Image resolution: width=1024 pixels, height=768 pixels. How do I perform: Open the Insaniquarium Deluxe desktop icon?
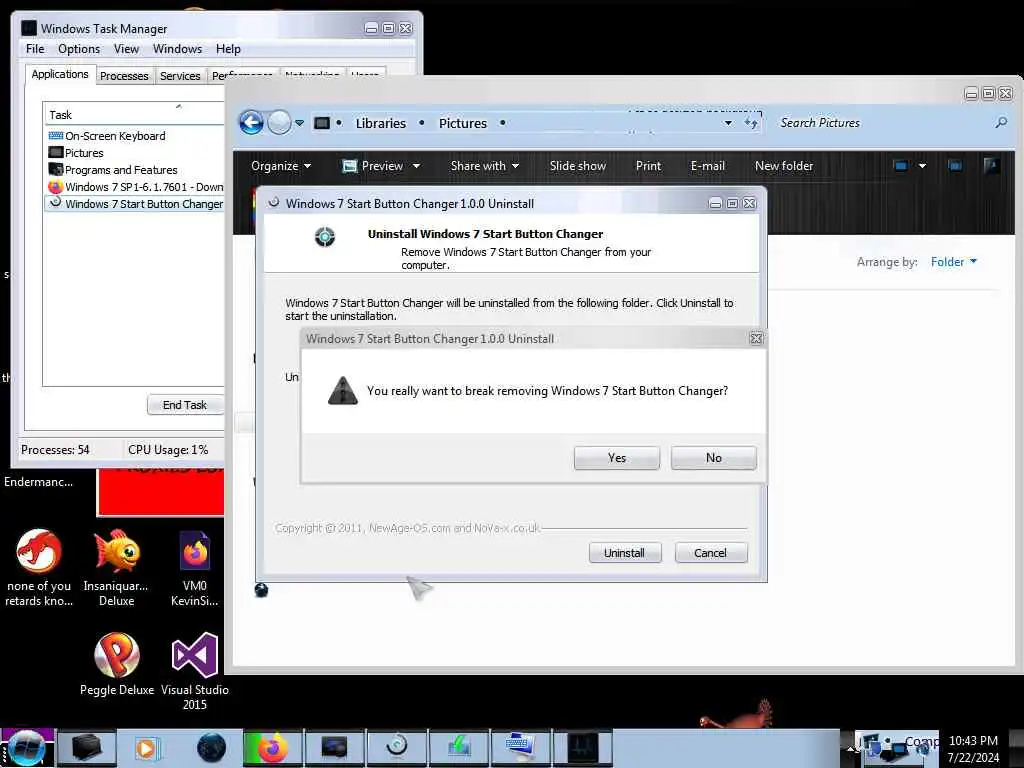click(116, 567)
